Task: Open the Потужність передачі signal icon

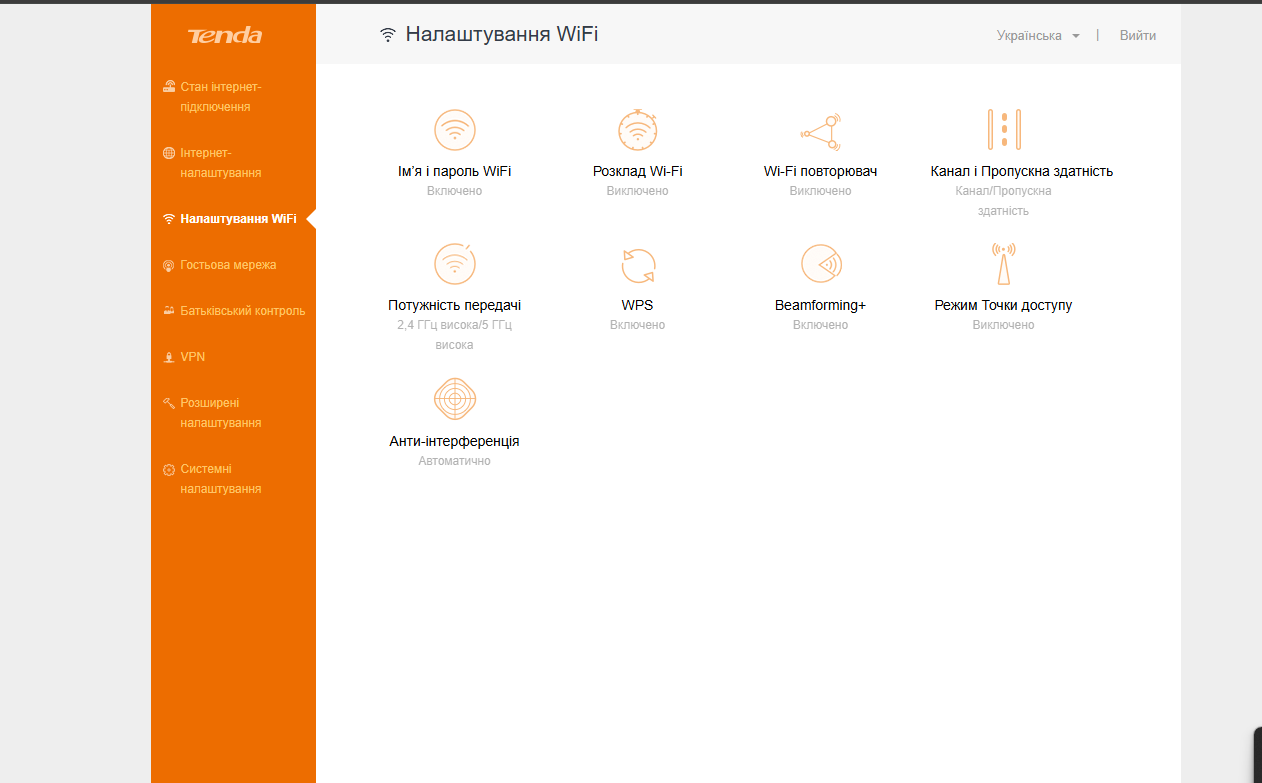Action: click(x=455, y=264)
